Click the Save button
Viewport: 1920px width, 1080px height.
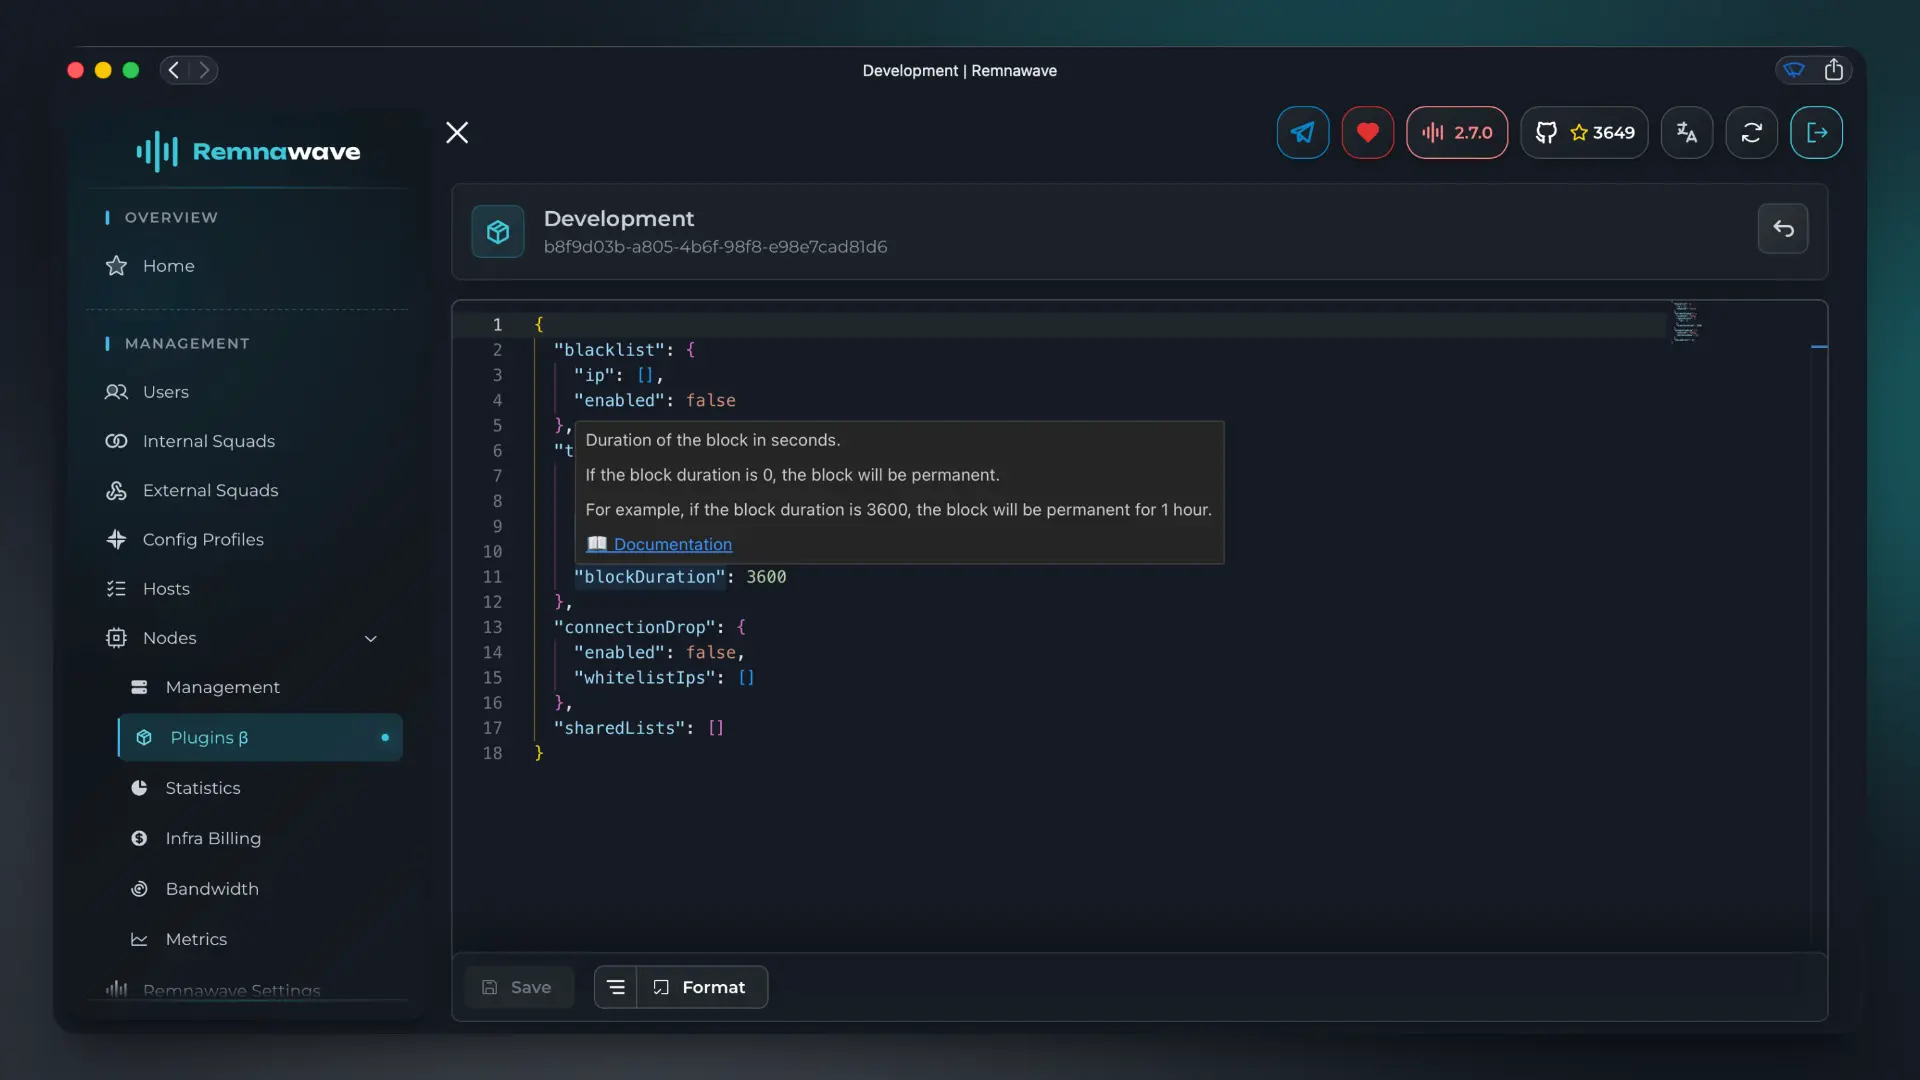tap(518, 987)
